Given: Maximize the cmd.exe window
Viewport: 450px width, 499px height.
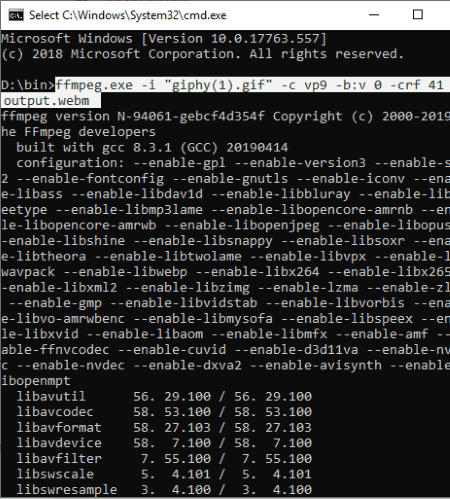Looking at the screenshot, I should [418, 15].
